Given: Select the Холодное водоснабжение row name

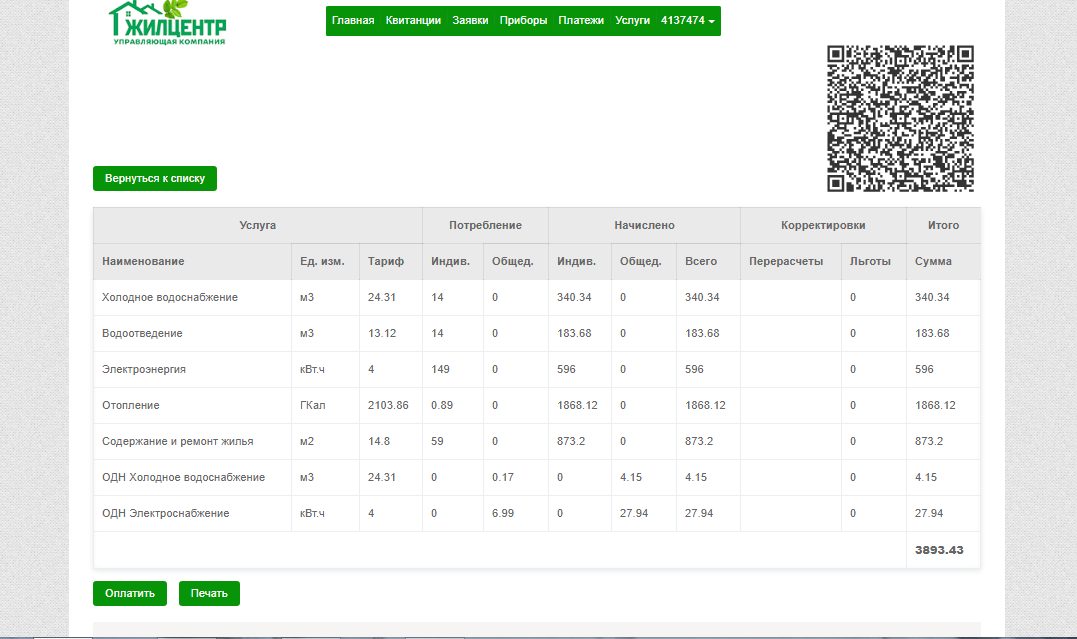Looking at the screenshot, I should pyautogui.click(x=170, y=298).
